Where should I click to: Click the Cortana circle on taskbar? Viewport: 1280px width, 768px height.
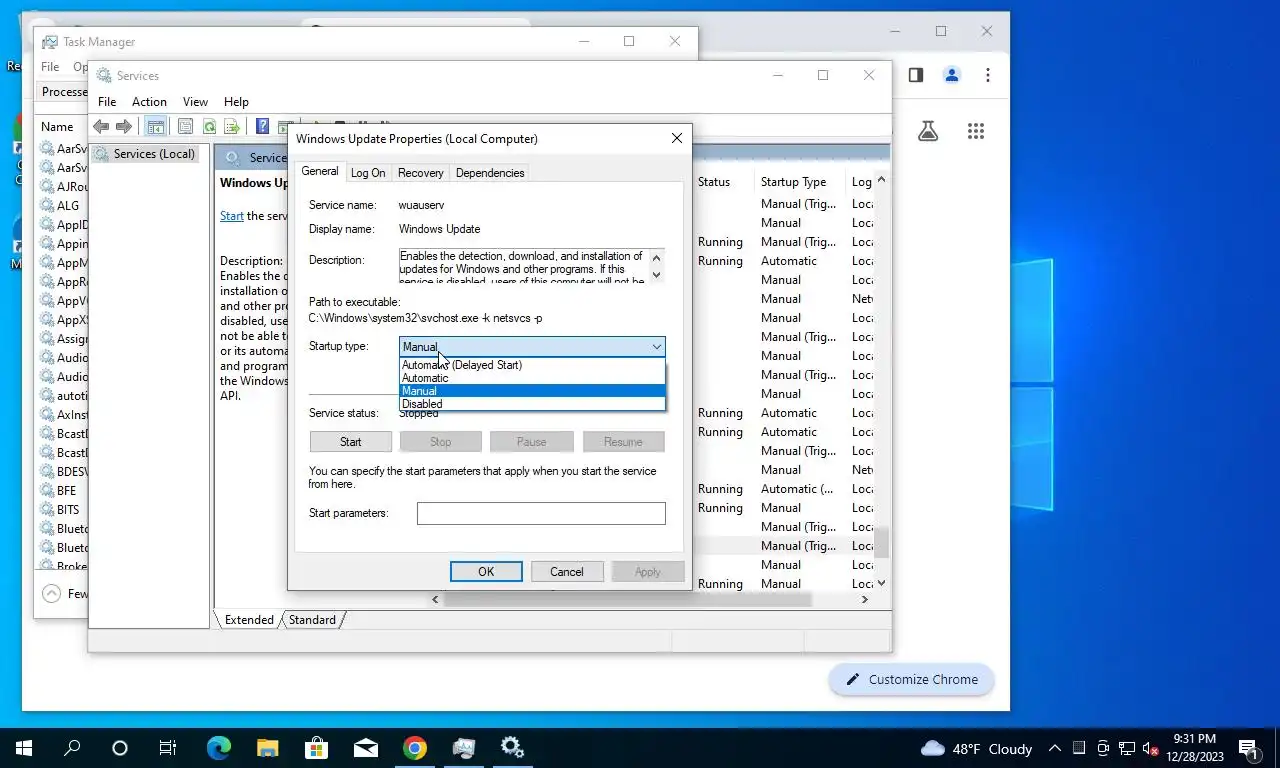click(x=120, y=748)
